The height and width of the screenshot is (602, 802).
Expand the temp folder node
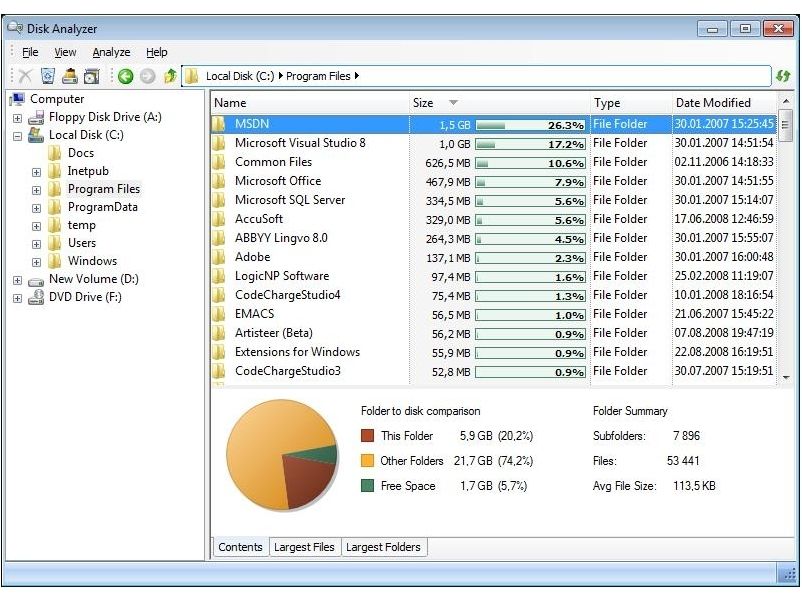point(36,226)
